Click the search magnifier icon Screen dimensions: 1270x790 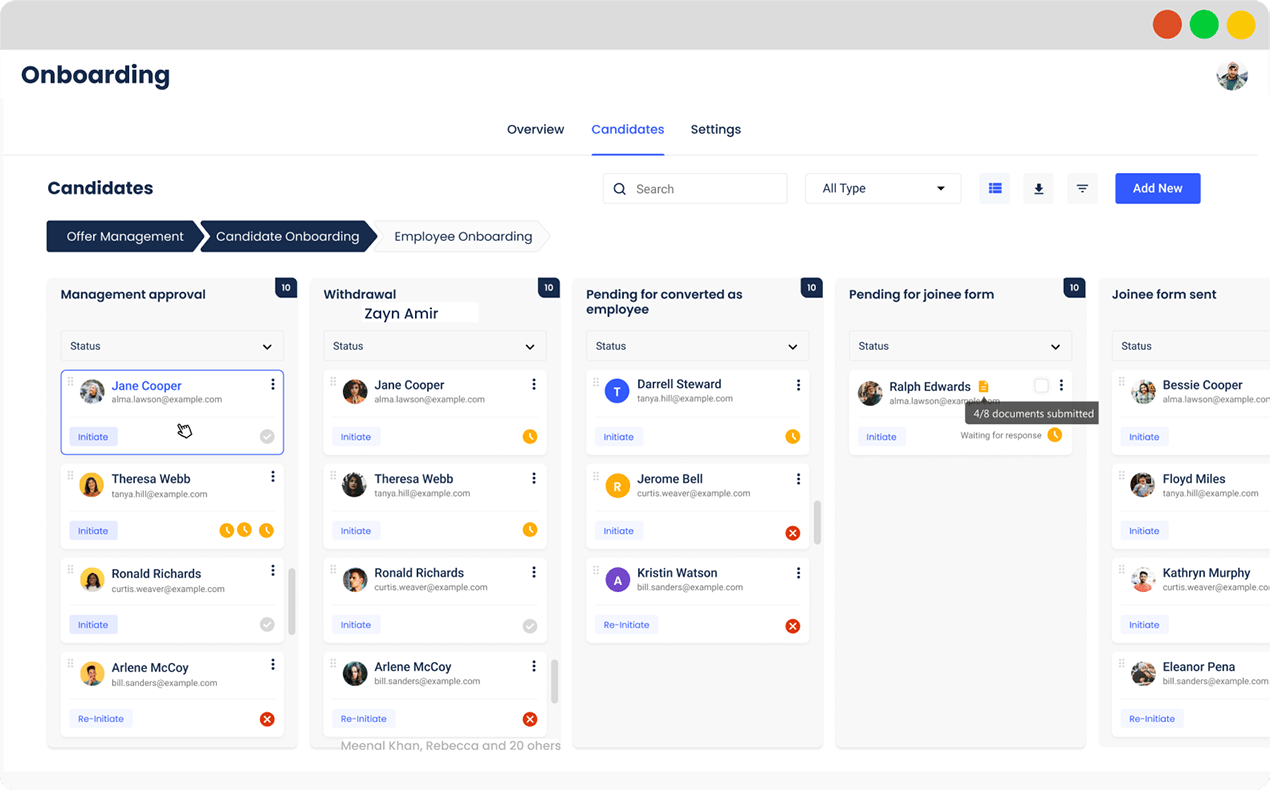(620, 189)
